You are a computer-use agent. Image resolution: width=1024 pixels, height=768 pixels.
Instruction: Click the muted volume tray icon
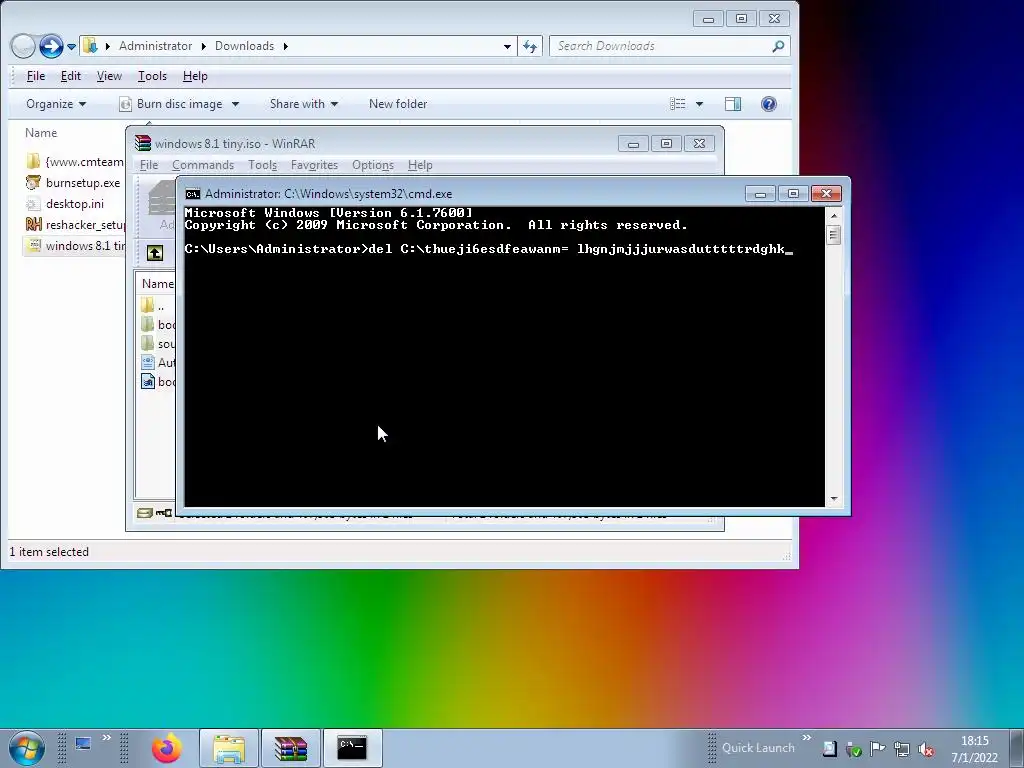[x=925, y=749]
